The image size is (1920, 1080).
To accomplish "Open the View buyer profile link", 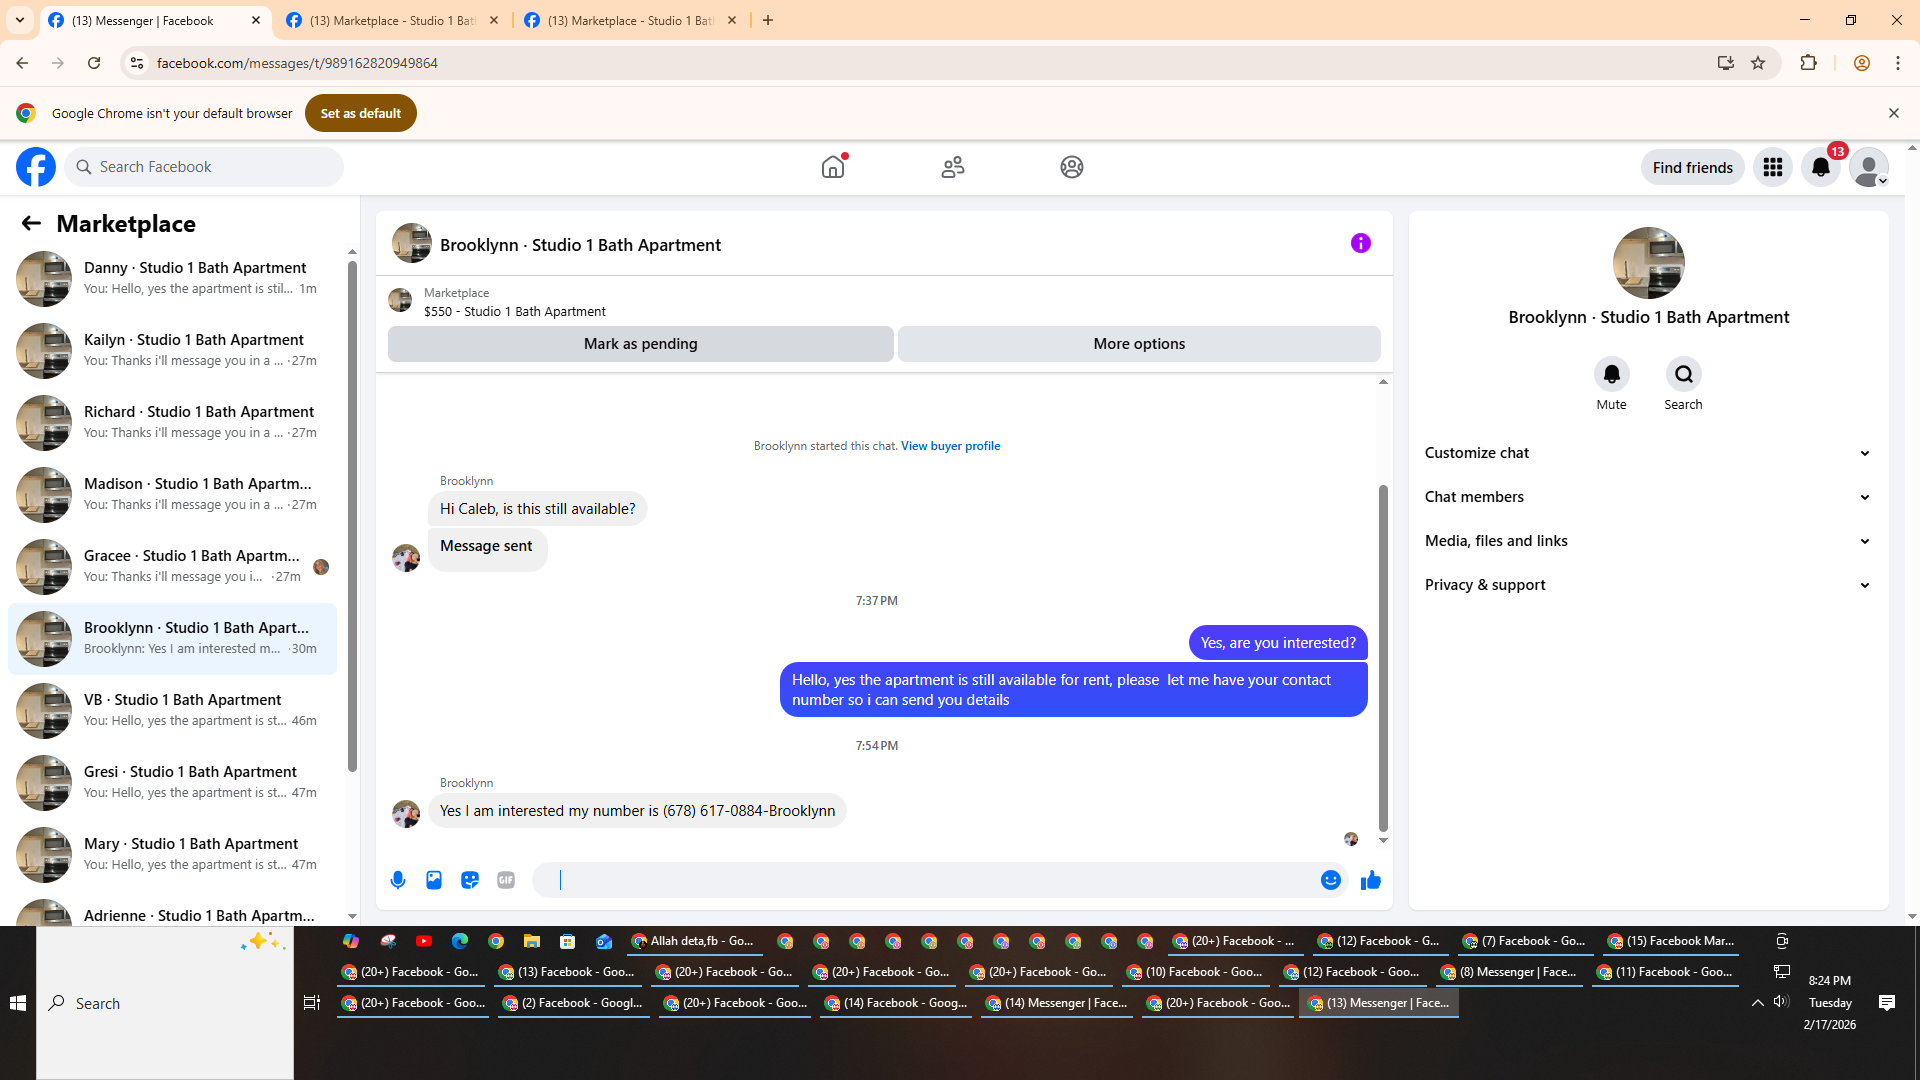I will tap(950, 446).
